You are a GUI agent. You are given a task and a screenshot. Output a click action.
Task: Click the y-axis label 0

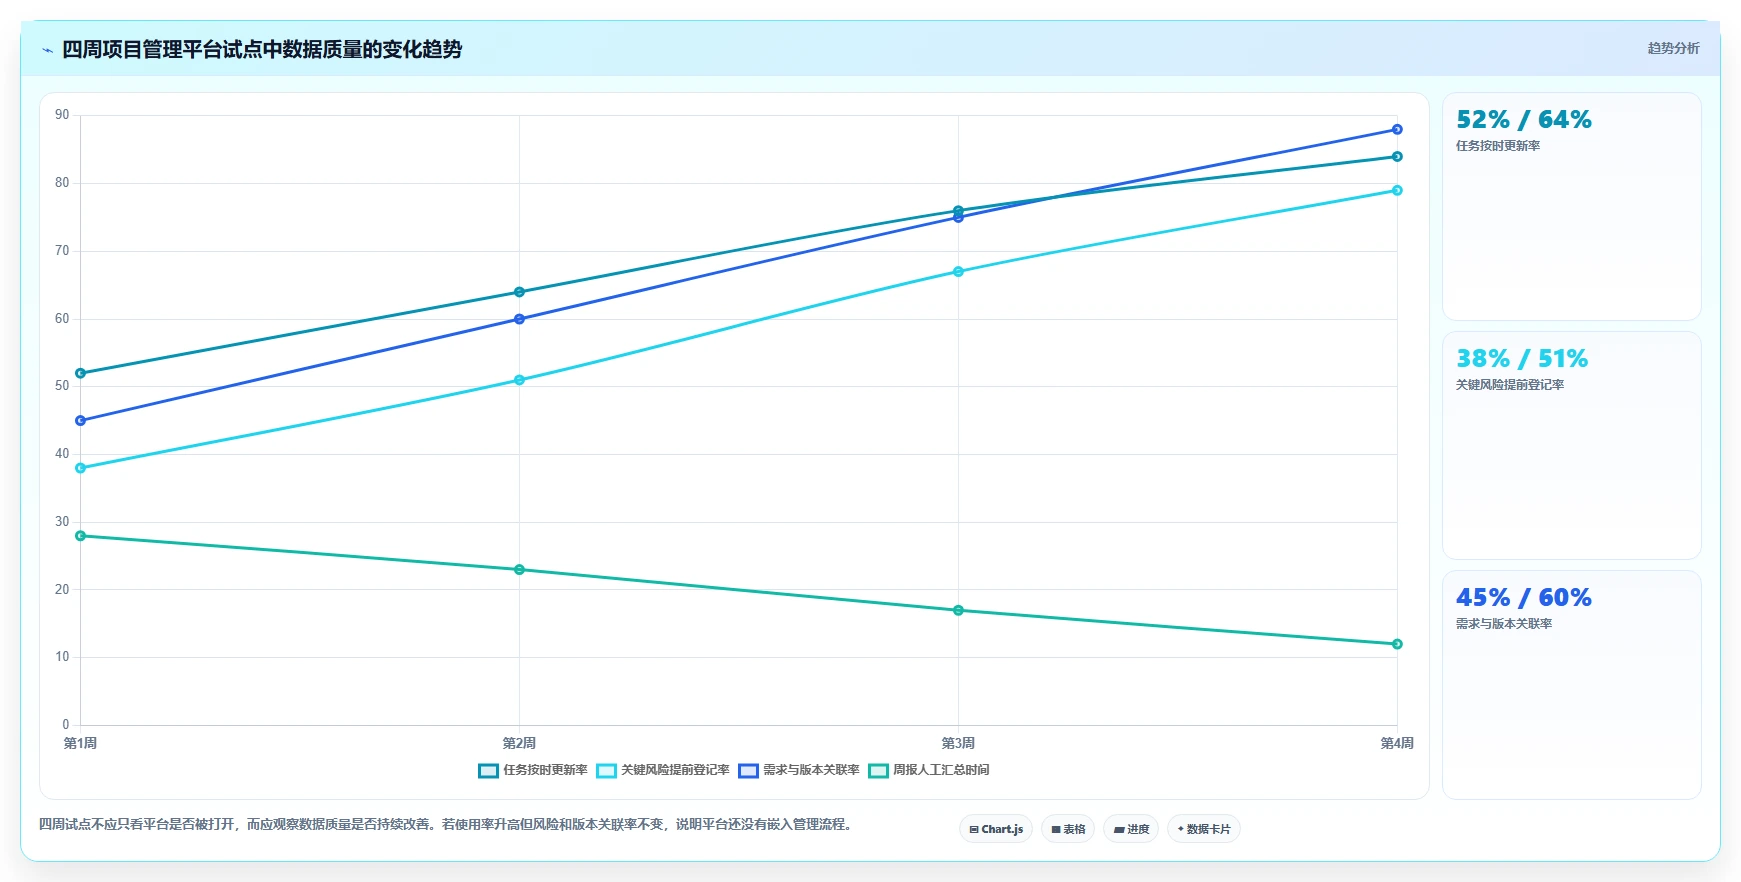66,725
